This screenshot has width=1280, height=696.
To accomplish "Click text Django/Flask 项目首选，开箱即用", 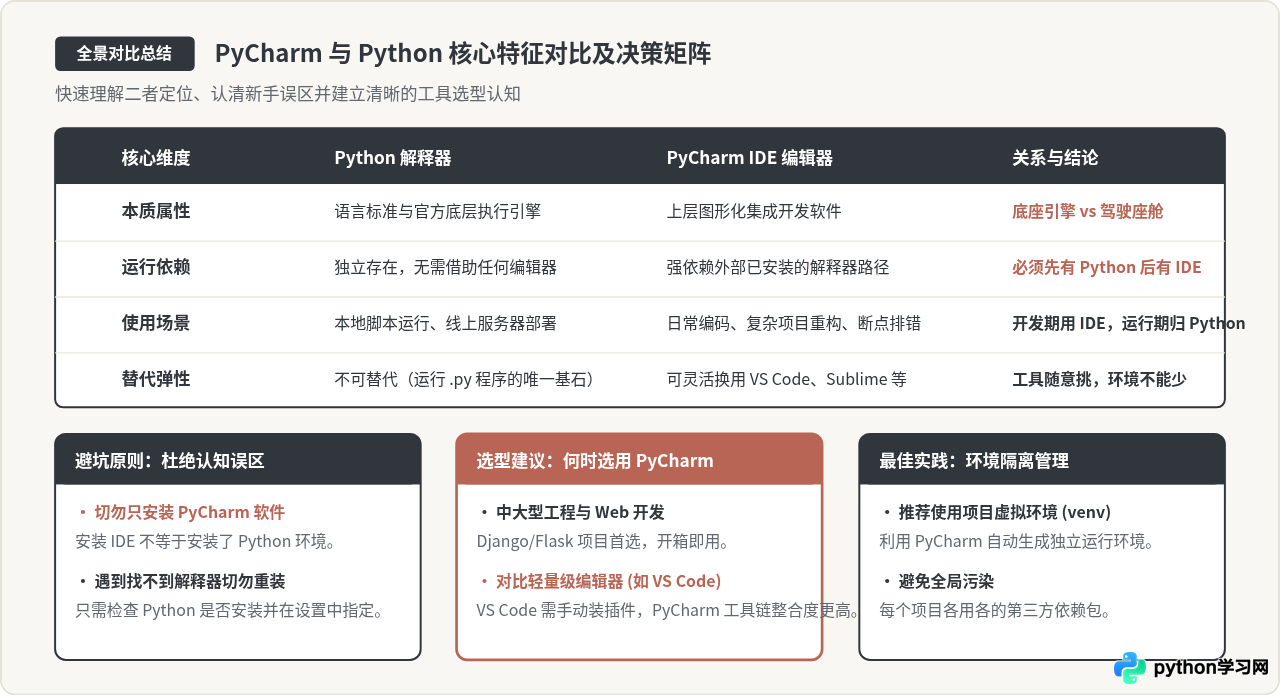I will coord(602,542).
